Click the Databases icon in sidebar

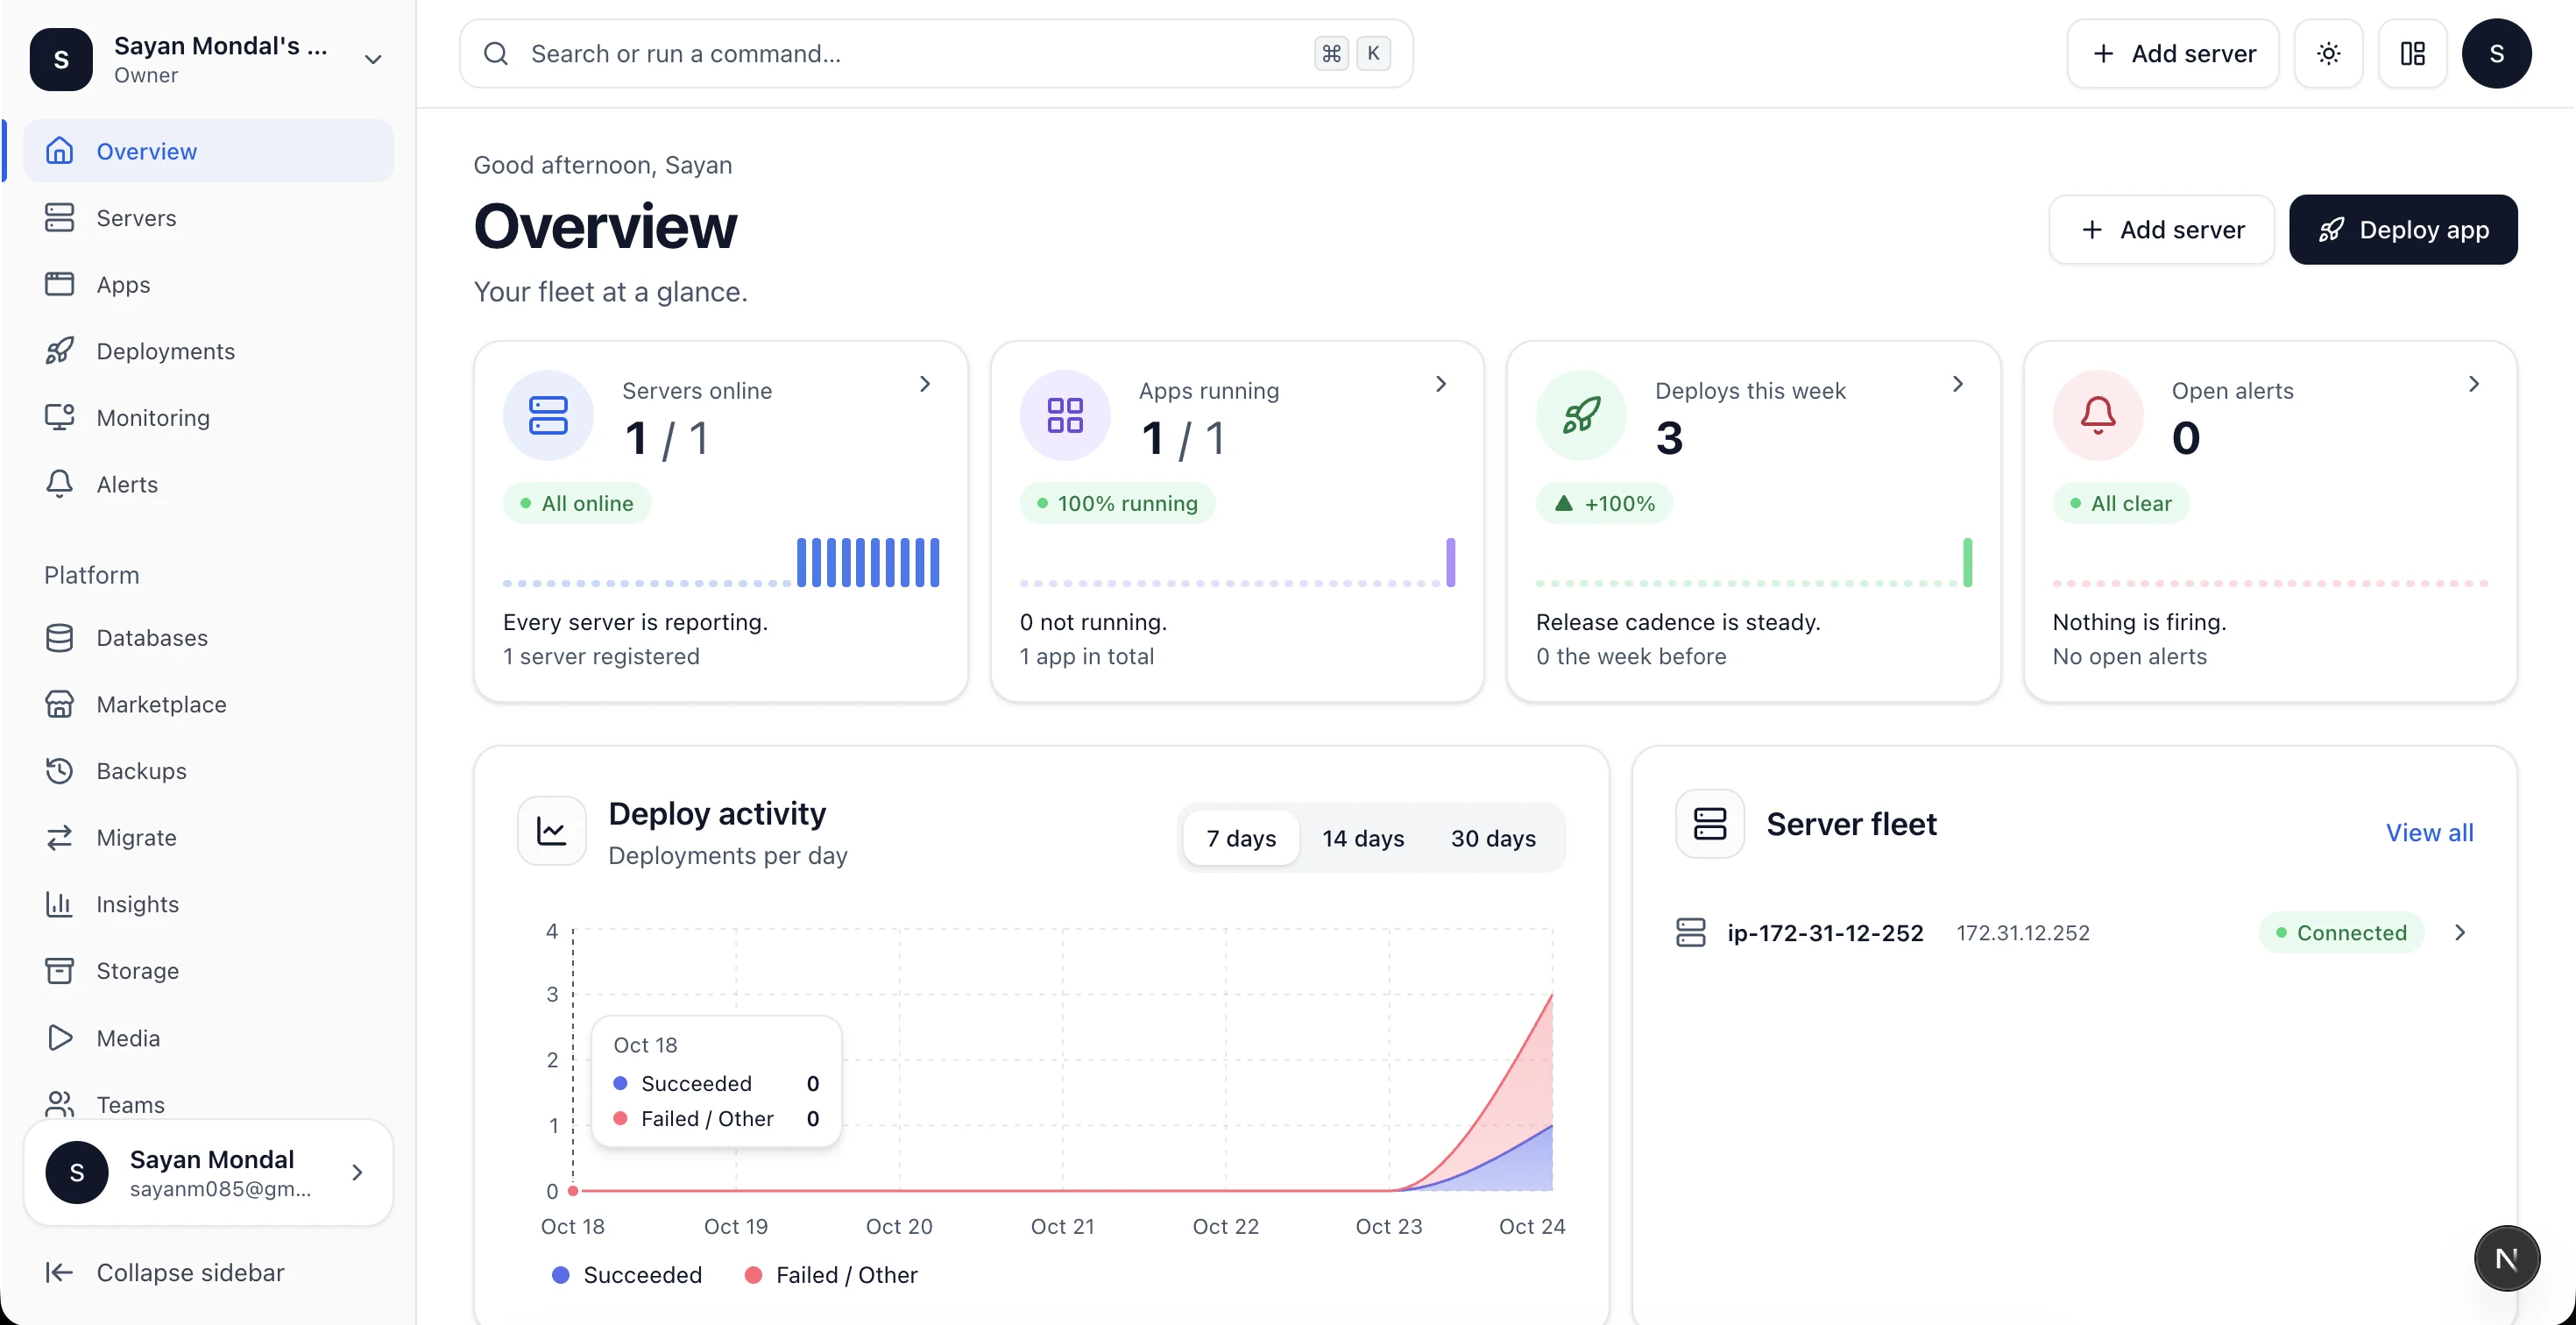pos(60,638)
